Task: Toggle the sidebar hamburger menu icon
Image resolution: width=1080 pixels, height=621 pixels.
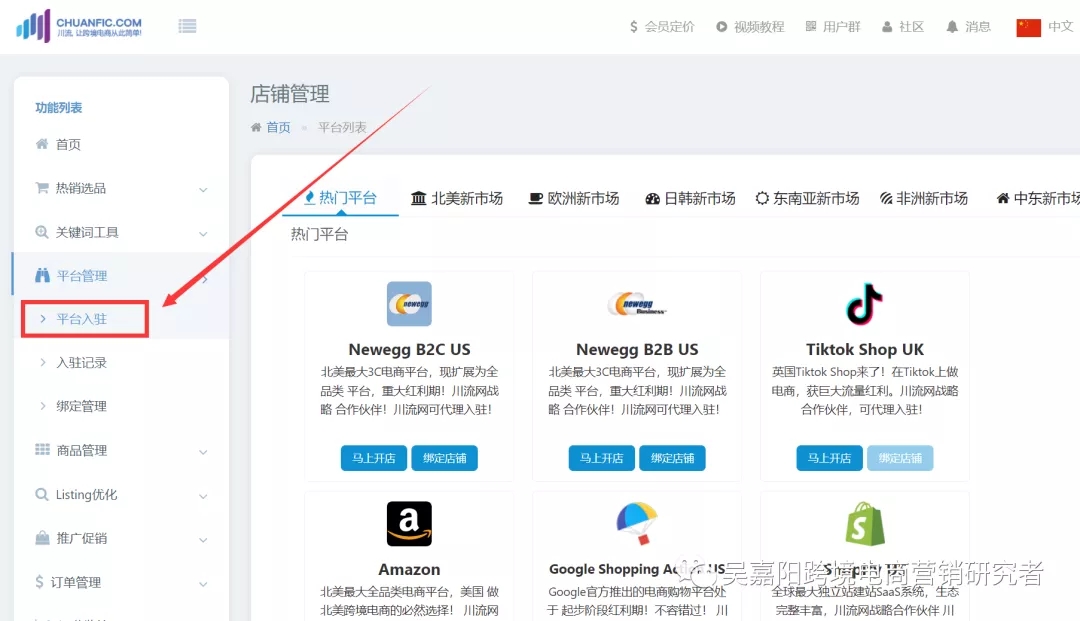Action: (187, 26)
